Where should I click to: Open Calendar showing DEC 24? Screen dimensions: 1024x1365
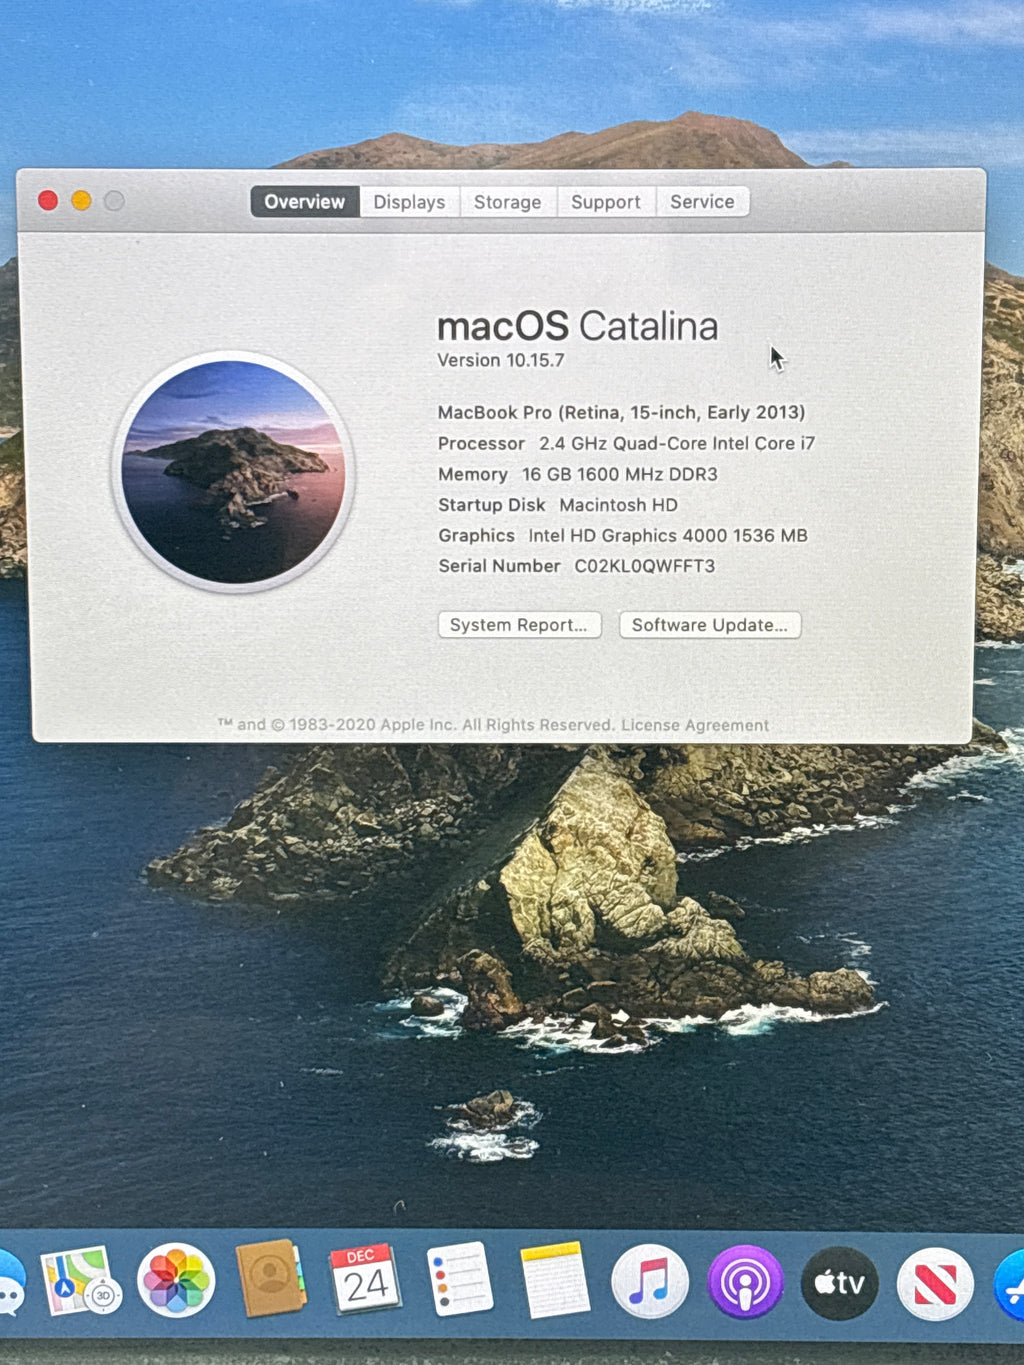point(365,1279)
